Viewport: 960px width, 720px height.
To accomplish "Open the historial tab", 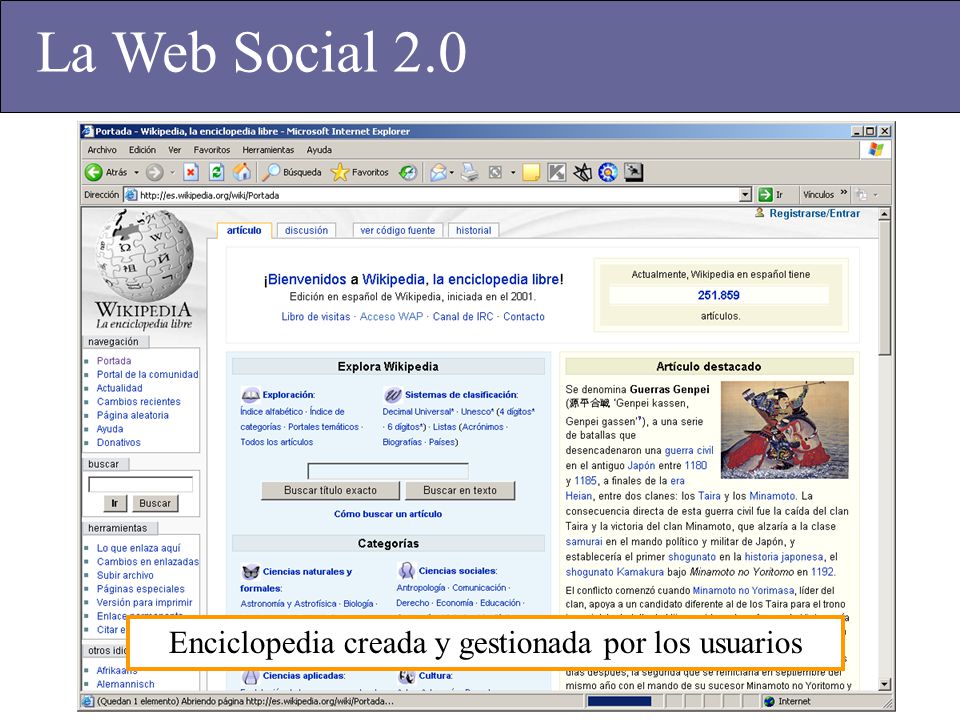I will pos(473,230).
